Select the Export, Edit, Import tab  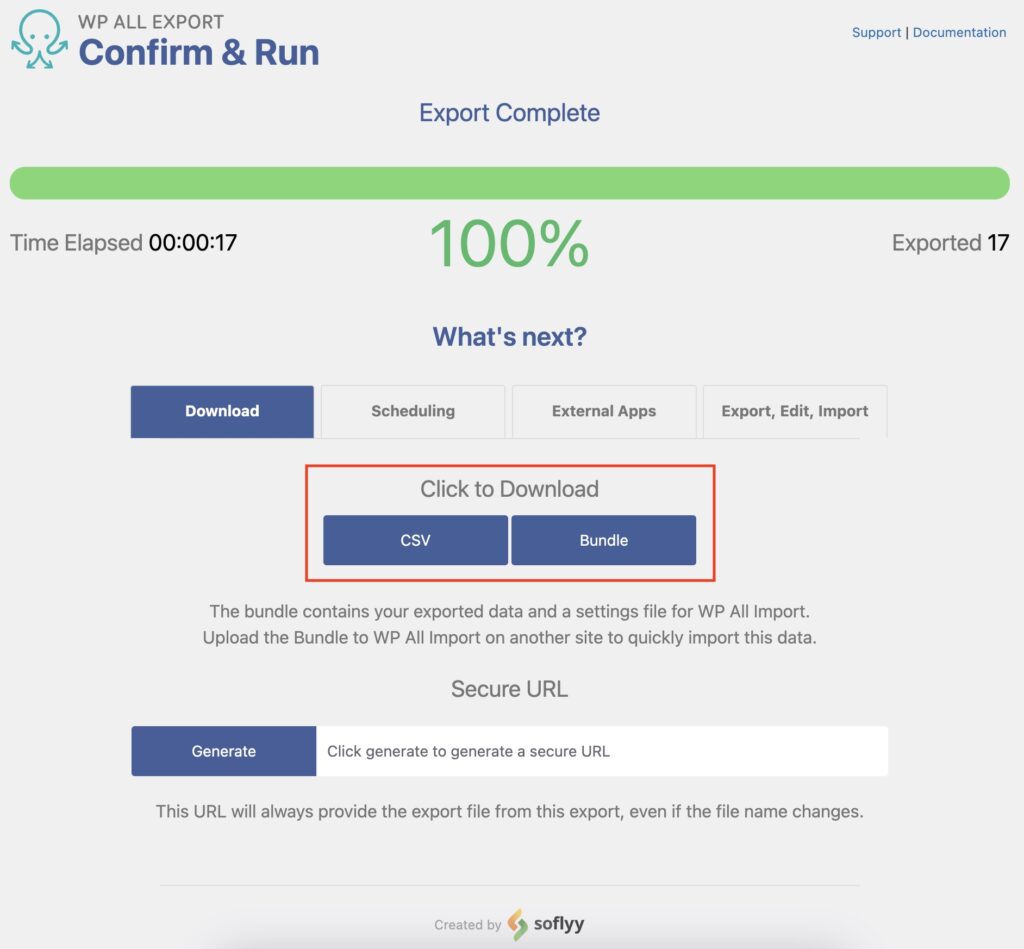point(795,411)
